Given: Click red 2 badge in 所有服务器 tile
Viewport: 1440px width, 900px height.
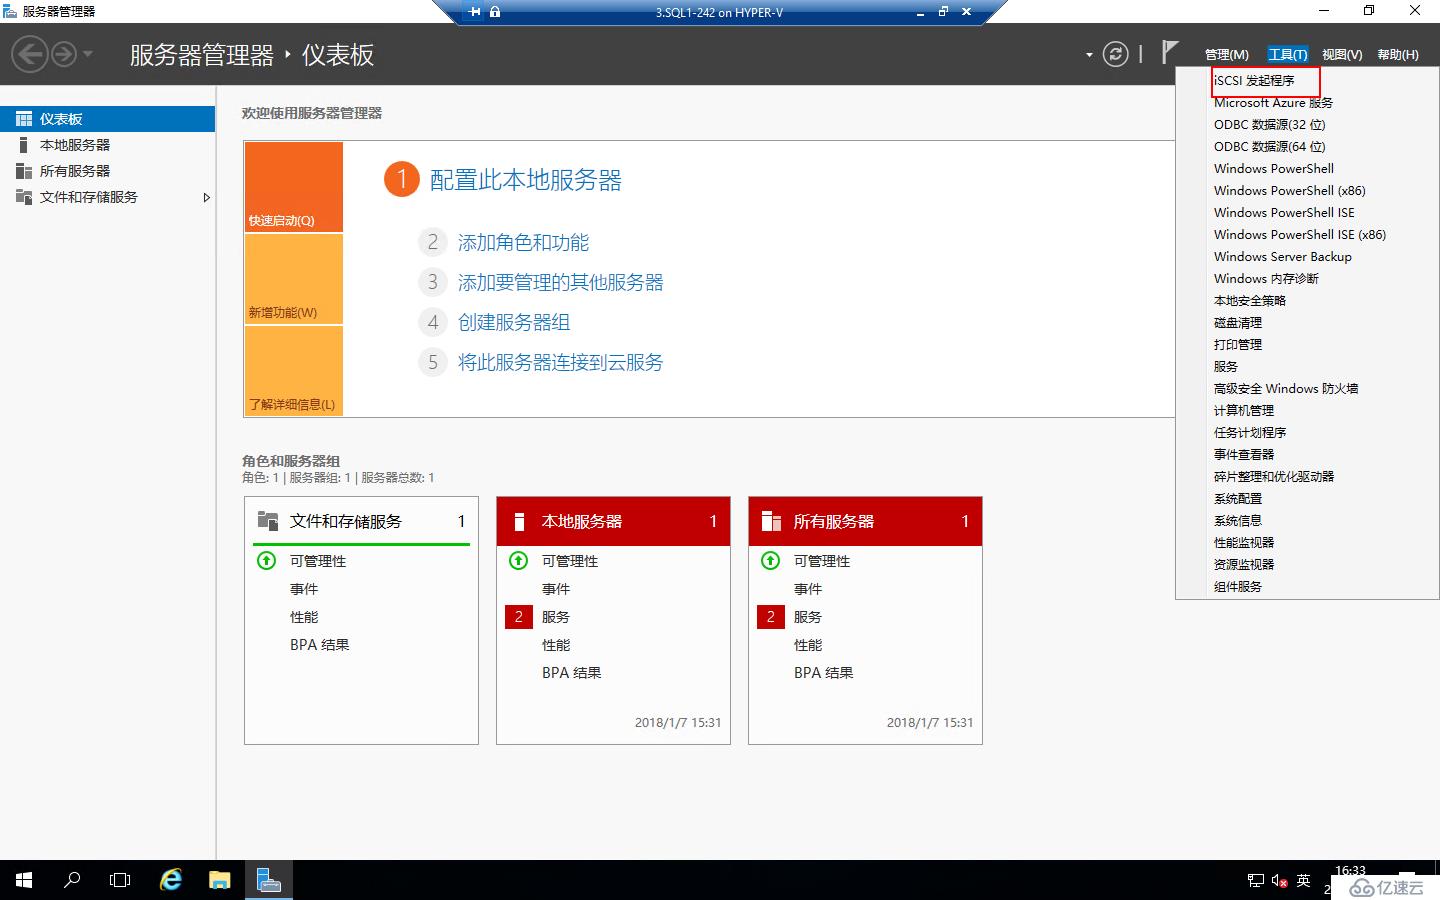Looking at the screenshot, I should 770,617.
